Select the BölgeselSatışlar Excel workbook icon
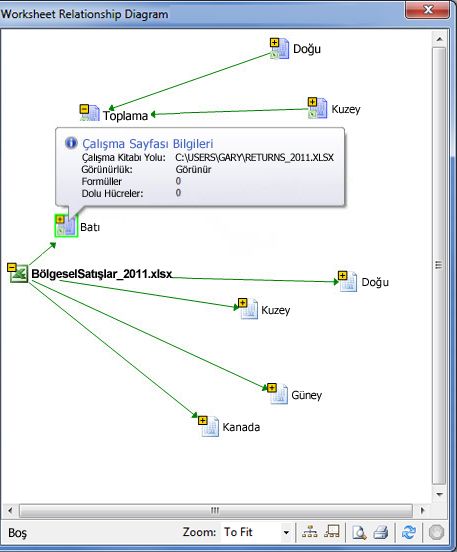457x552 pixels. point(19,274)
